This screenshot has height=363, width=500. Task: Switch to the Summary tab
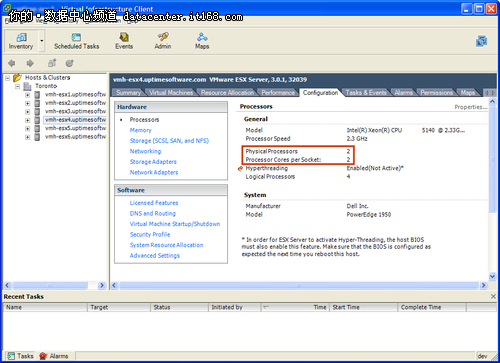tap(128, 93)
